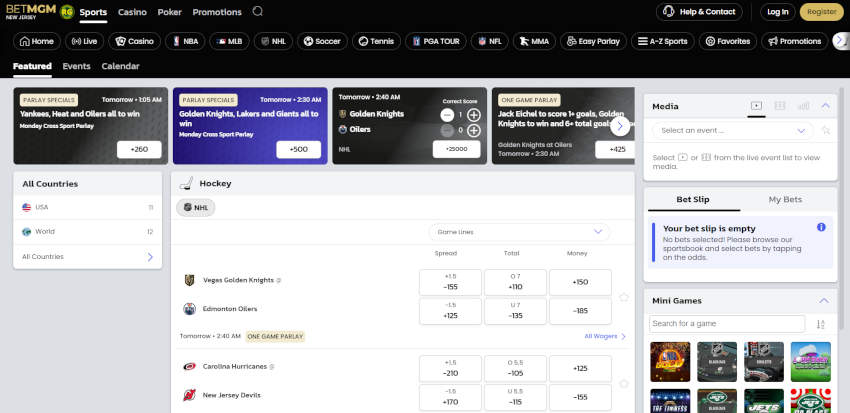Select USA in All Countries

87,207
